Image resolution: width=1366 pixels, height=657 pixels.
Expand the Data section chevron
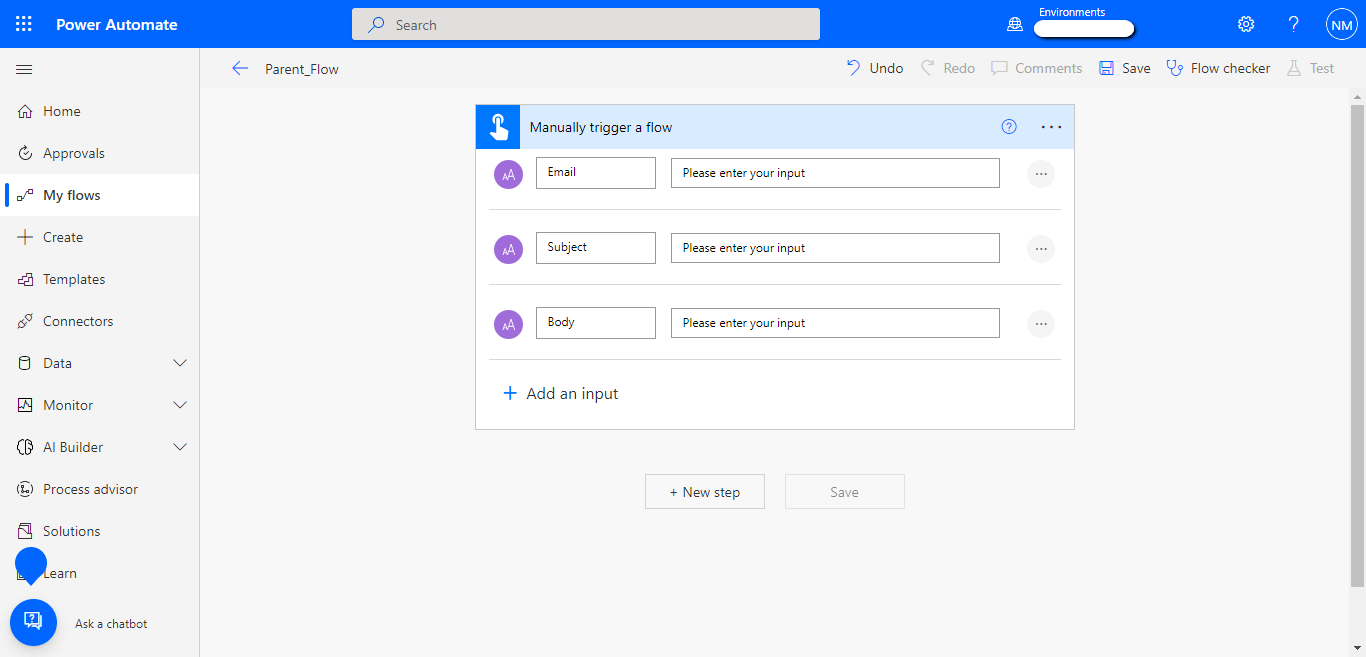pyautogui.click(x=180, y=363)
